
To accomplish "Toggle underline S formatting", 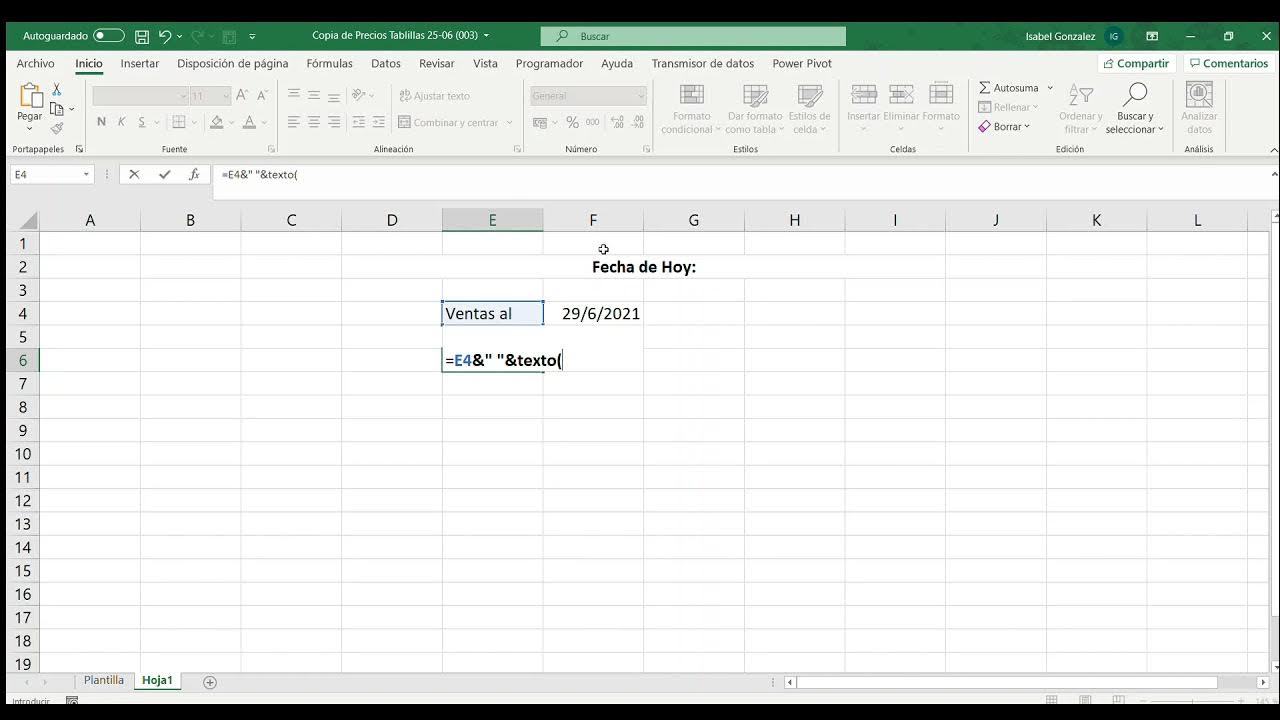I will point(142,122).
